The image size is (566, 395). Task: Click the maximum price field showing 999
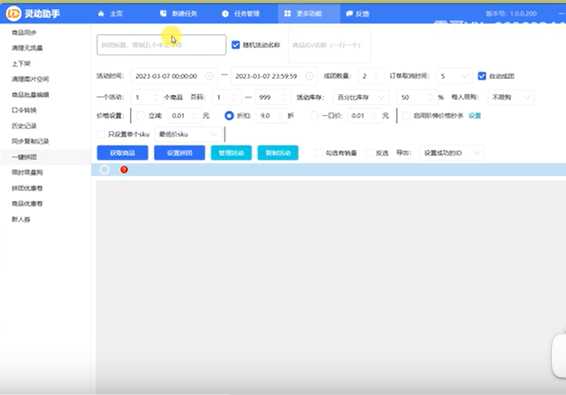coord(271,97)
